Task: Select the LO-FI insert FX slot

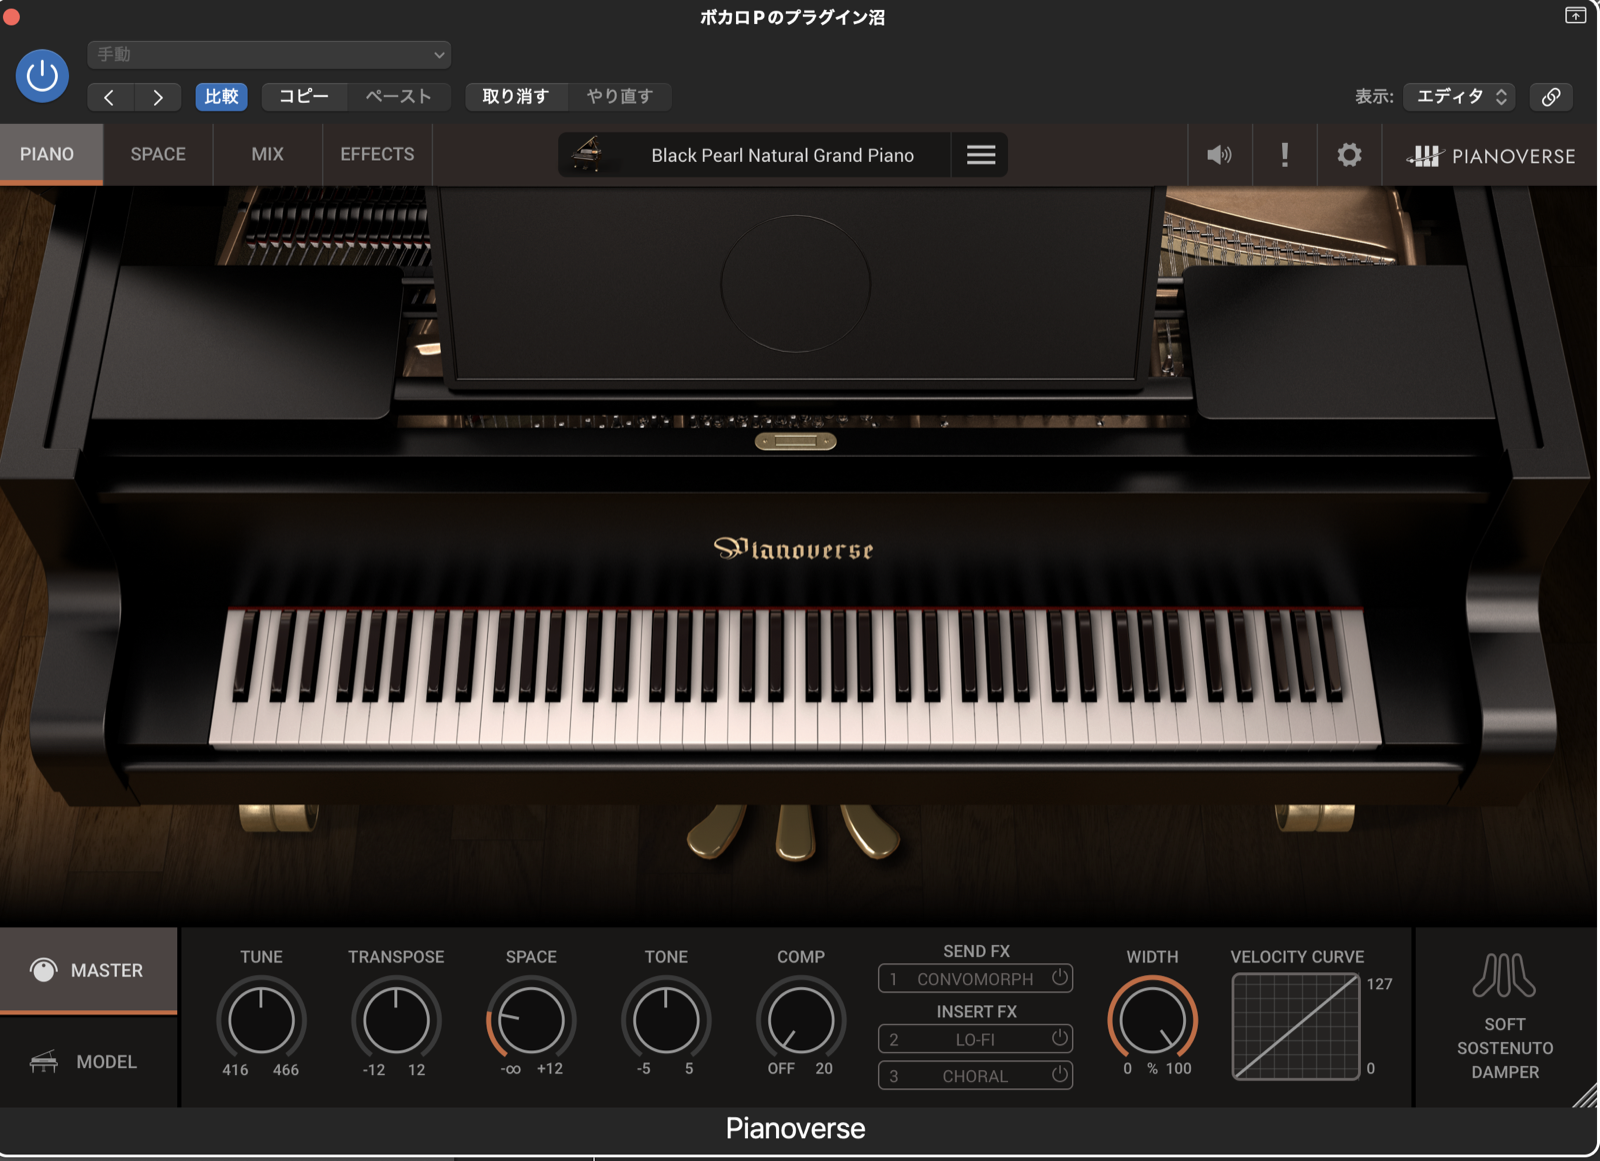Action: [975, 1039]
